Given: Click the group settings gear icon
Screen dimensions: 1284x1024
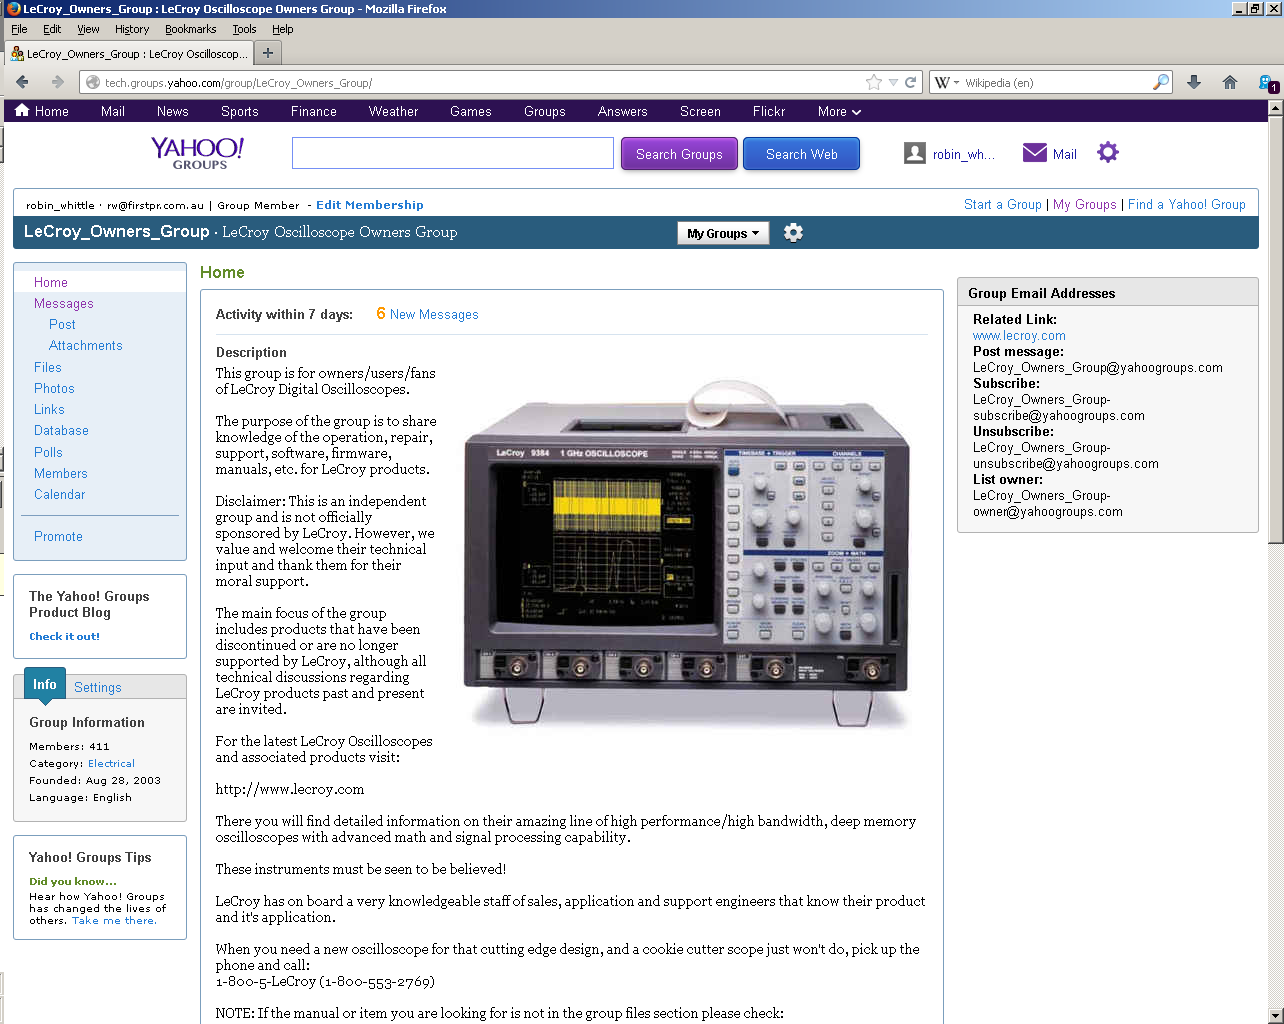Looking at the screenshot, I should (x=793, y=233).
